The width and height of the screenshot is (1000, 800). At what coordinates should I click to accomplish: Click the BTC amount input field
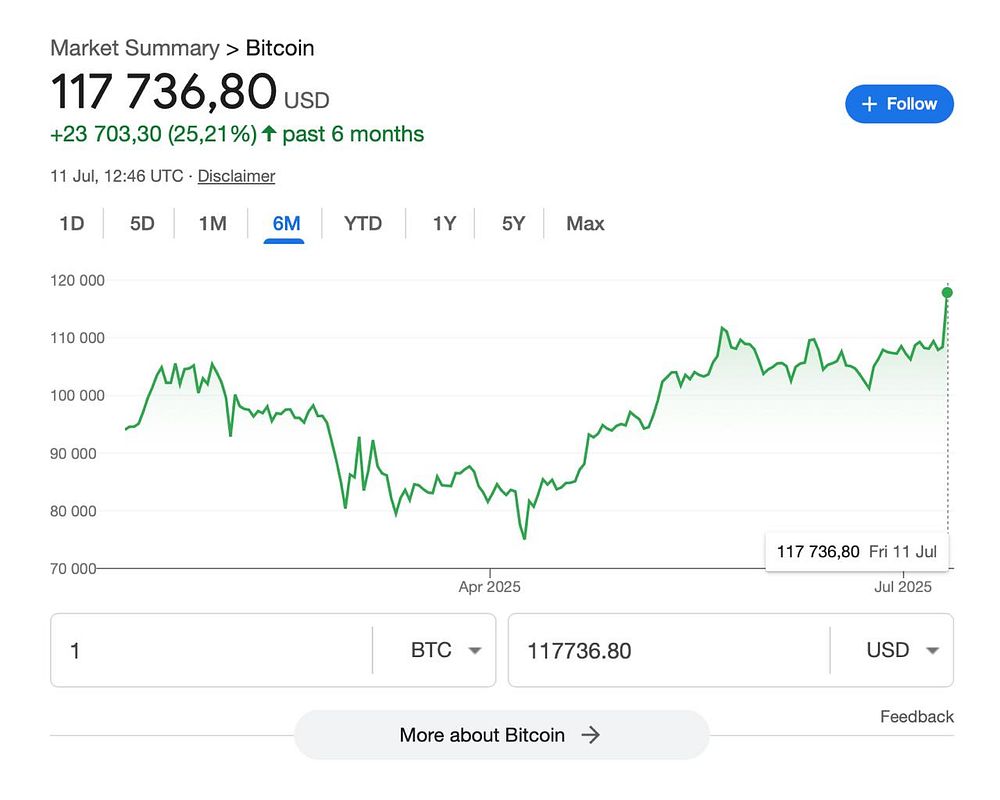pyautogui.click(x=210, y=650)
